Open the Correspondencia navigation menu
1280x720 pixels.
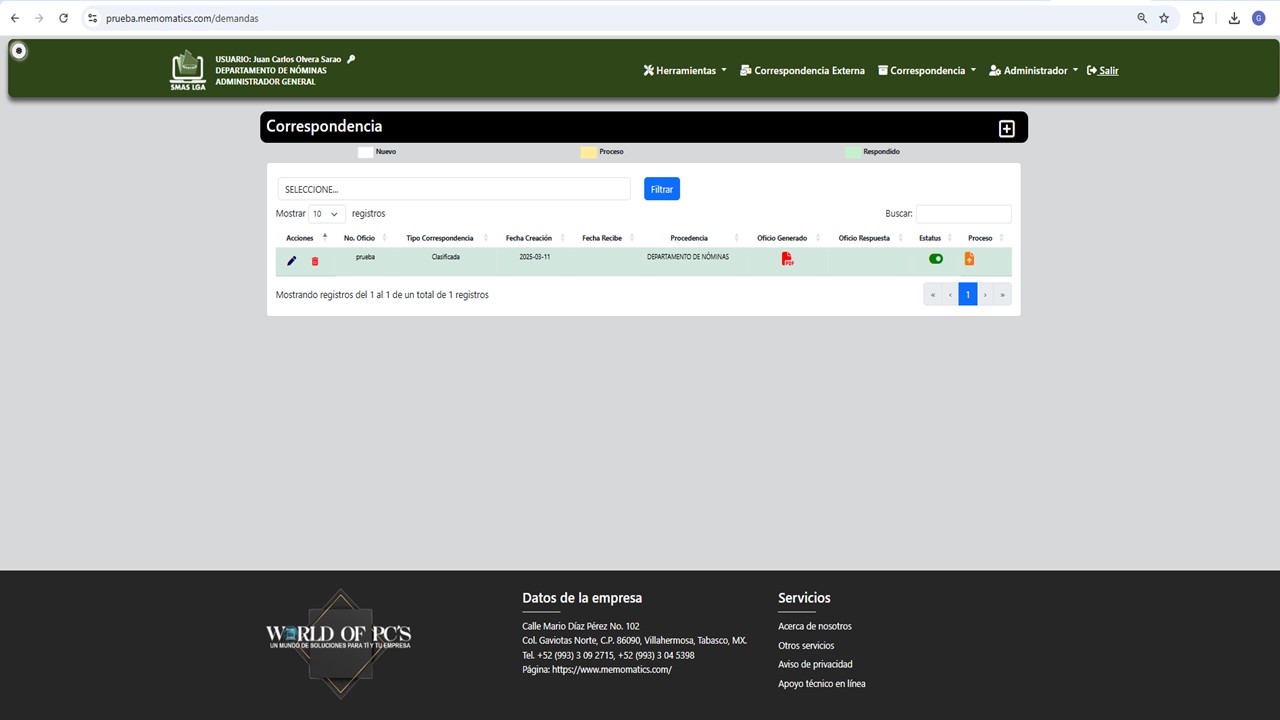pos(927,71)
